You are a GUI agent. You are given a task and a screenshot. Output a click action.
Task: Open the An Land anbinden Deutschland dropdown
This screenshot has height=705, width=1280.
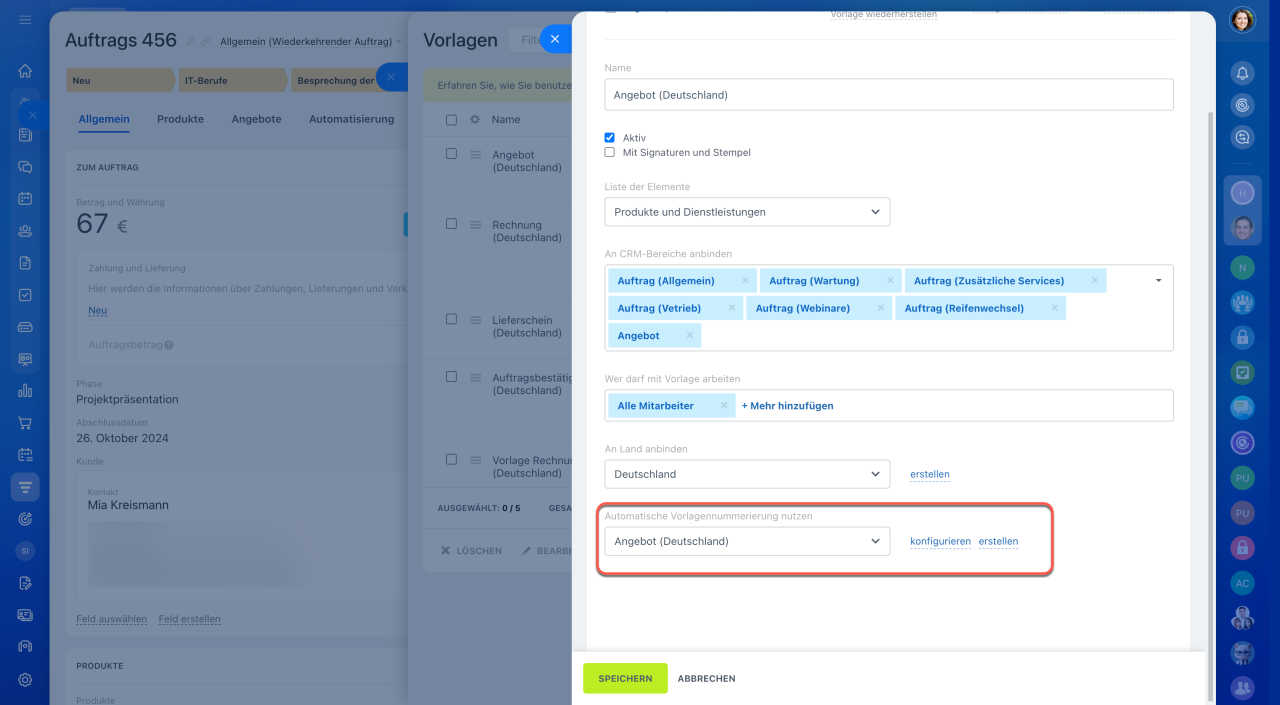click(747, 474)
